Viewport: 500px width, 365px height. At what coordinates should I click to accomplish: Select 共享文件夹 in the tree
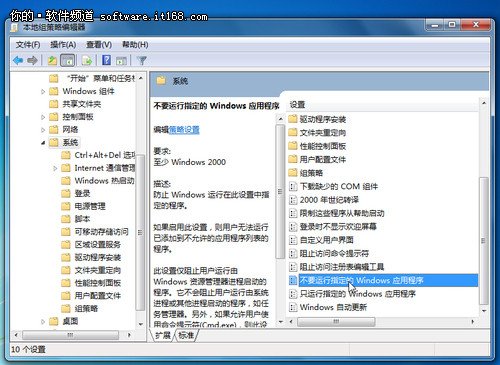point(82,104)
